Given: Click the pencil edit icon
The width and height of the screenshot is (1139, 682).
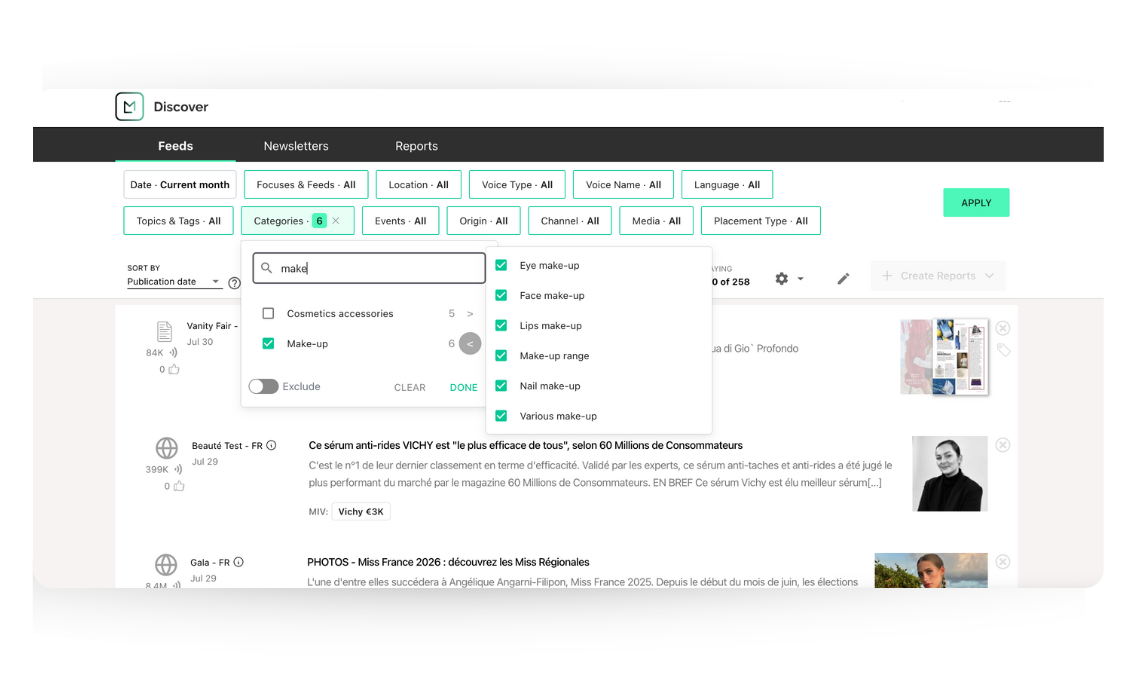Looking at the screenshot, I should pyautogui.click(x=843, y=279).
